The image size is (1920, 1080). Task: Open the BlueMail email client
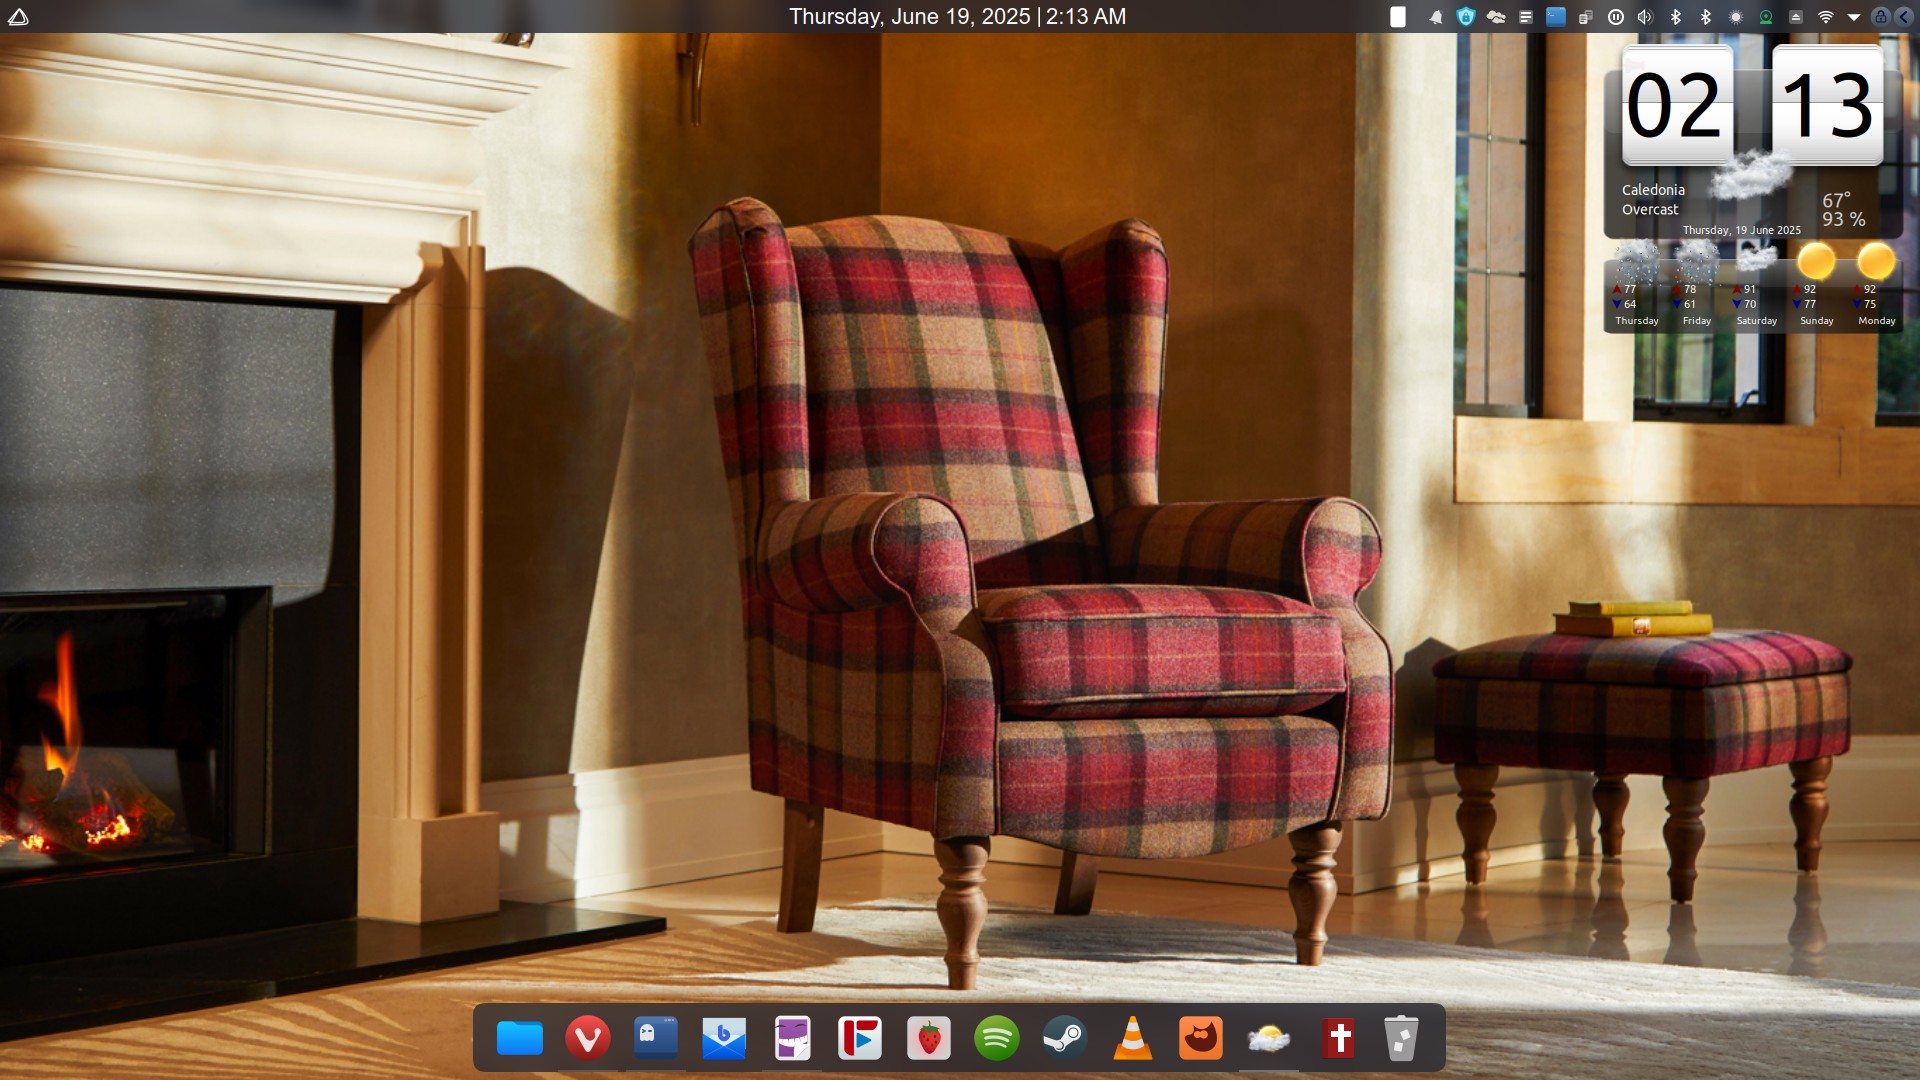(x=723, y=1038)
